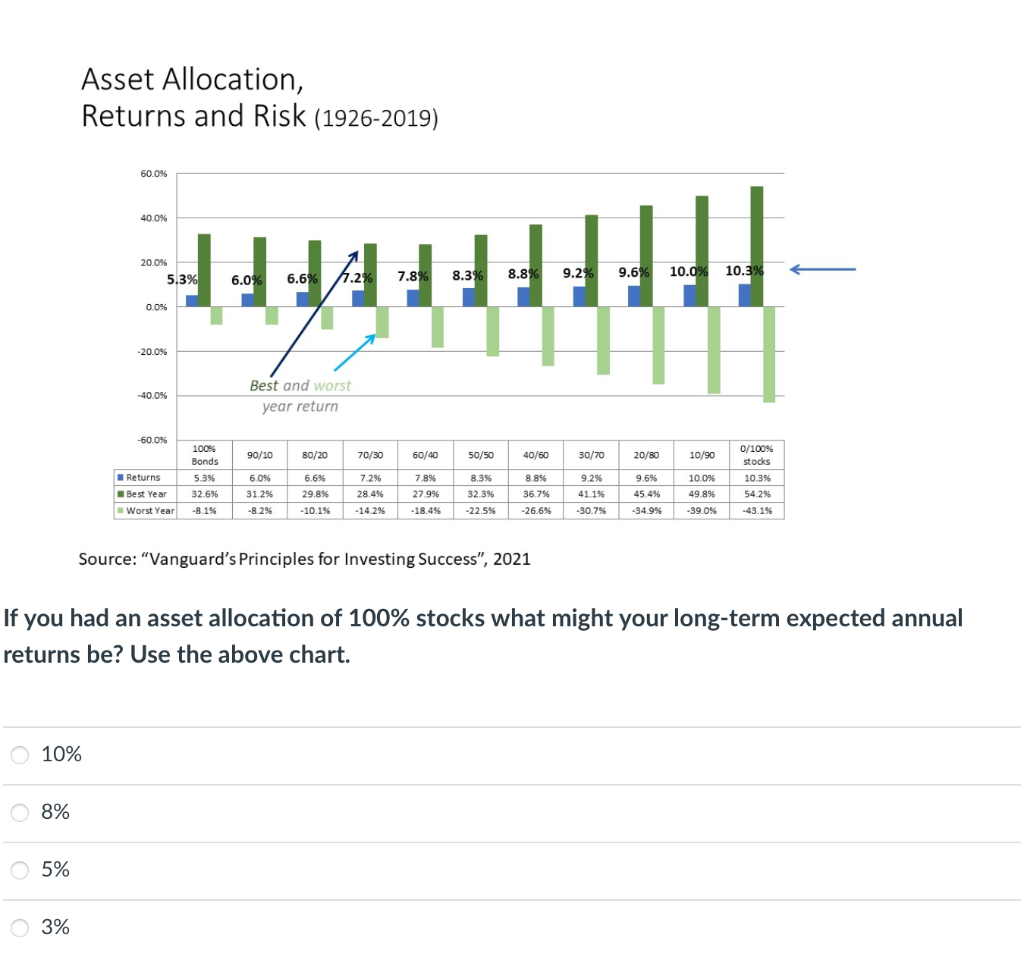Click the Worst Year row label
1024x966 pixels.
coord(147,510)
